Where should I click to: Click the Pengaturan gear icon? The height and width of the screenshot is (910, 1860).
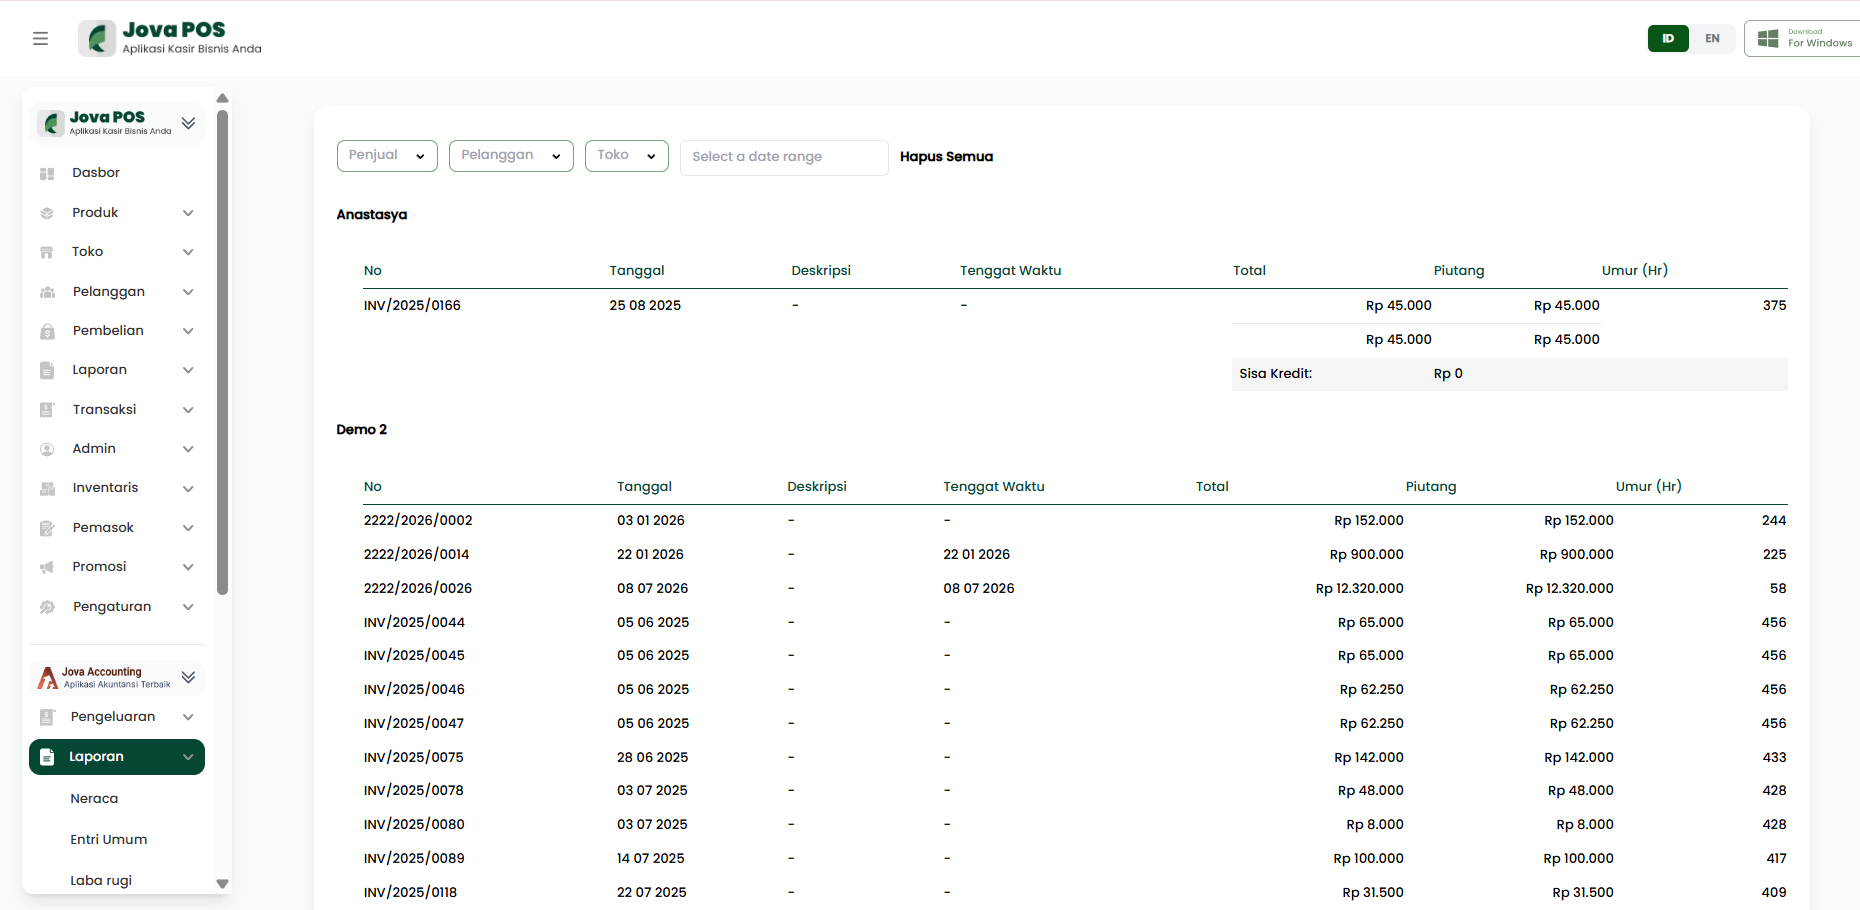pos(47,607)
